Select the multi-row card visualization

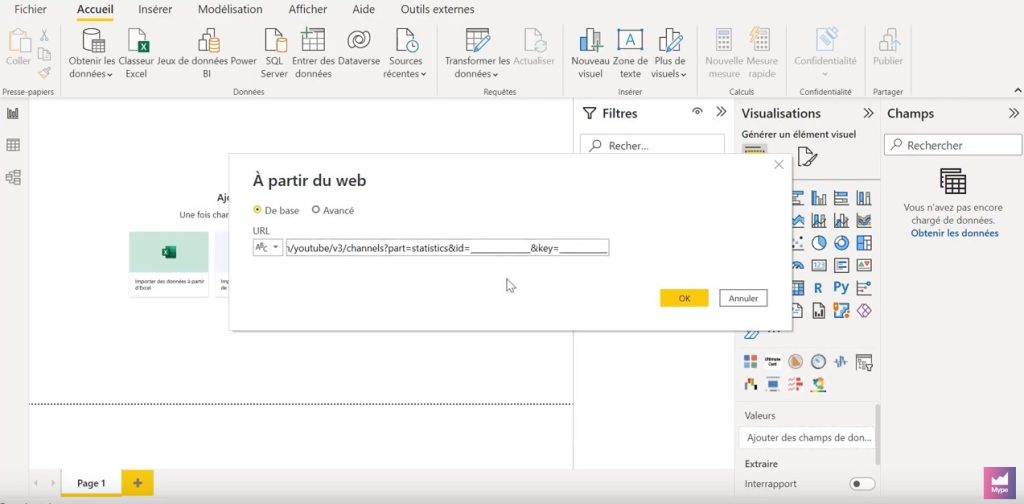click(x=841, y=265)
